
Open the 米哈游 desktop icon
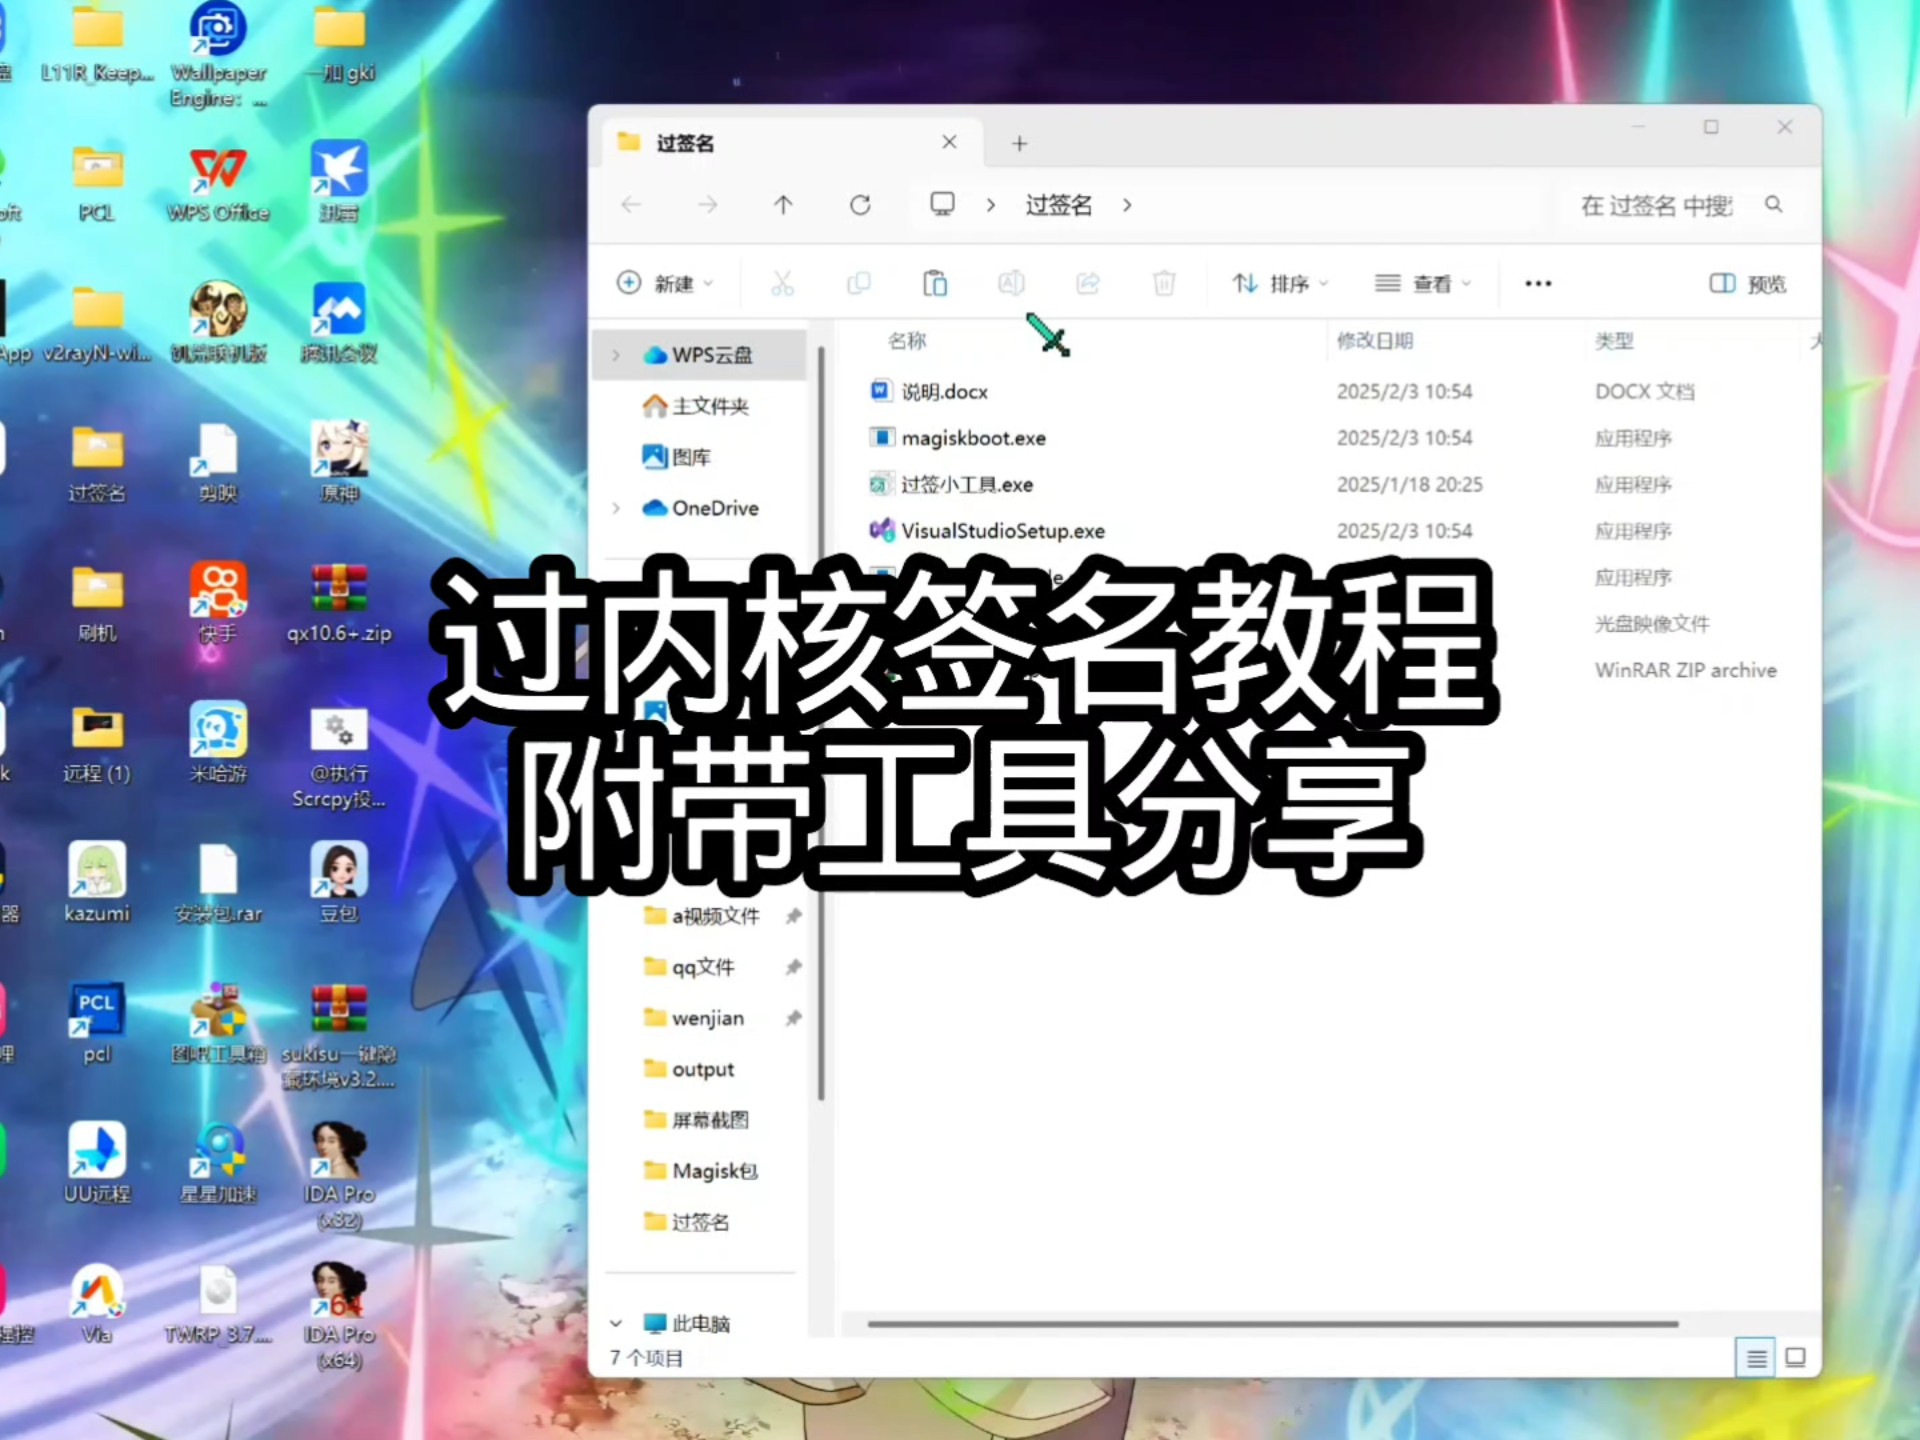(218, 742)
